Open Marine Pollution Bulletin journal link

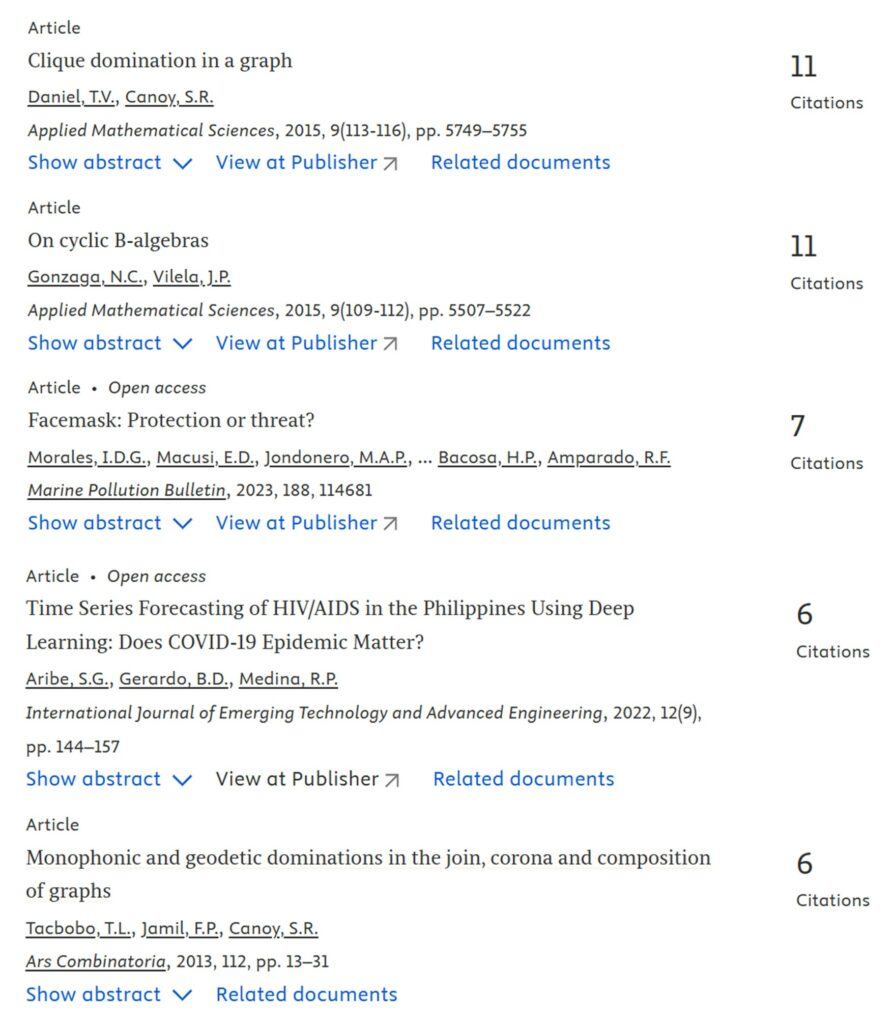click(x=127, y=490)
